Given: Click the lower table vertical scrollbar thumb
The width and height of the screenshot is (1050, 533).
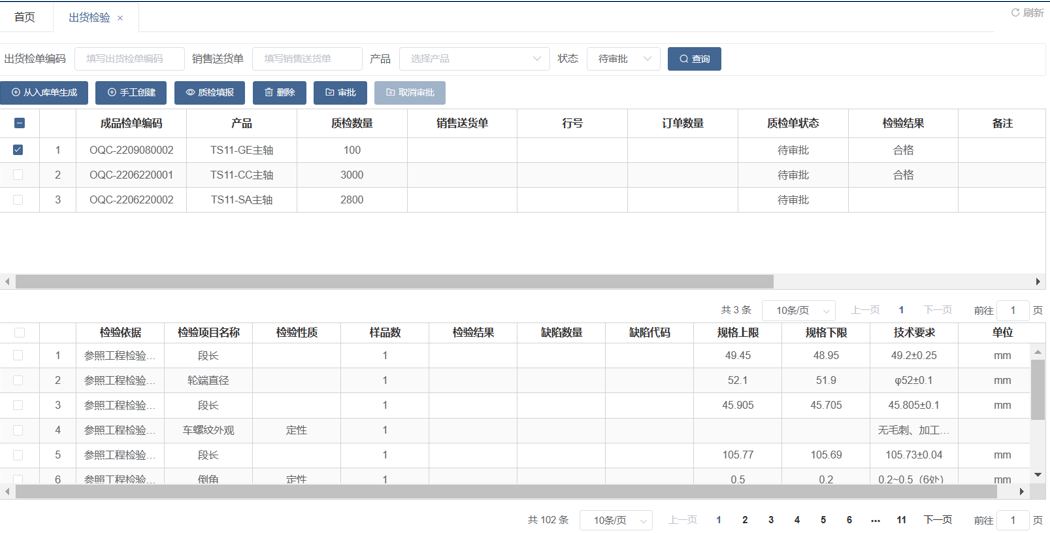Looking at the screenshot, I should tap(1038, 390).
